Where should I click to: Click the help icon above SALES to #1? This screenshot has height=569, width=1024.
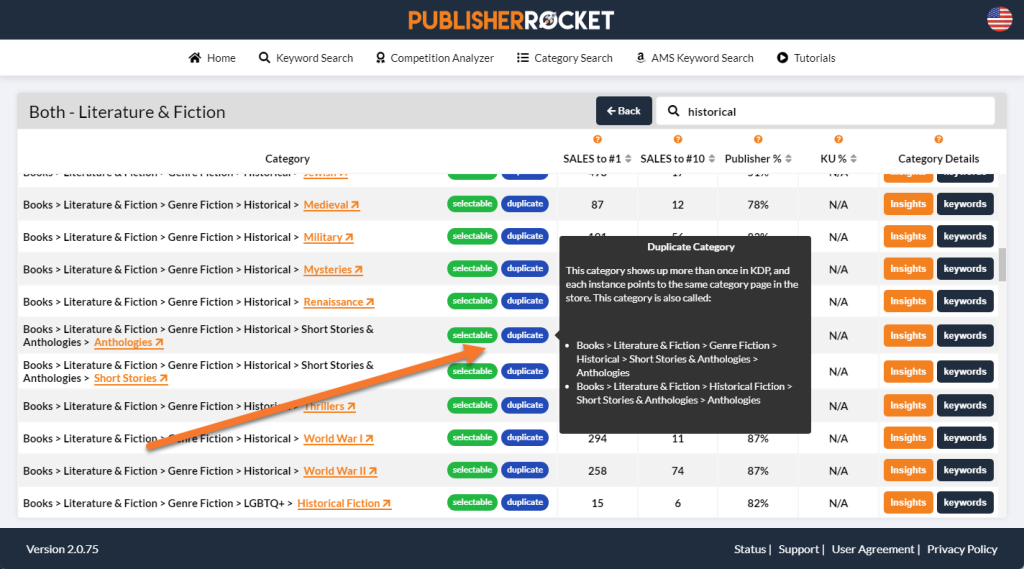pyautogui.click(x=597, y=140)
